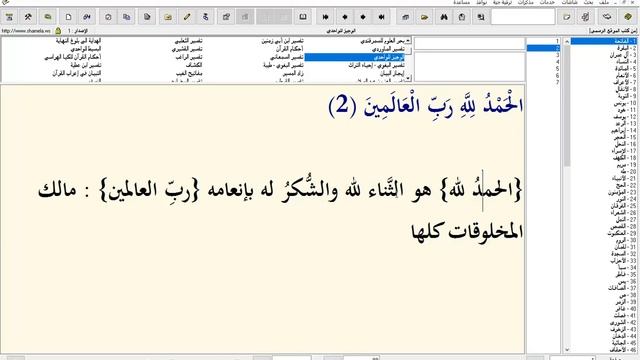Select verse number 5 in the verse list
This screenshot has height=360, width=640.
click(x=543, y=69)
